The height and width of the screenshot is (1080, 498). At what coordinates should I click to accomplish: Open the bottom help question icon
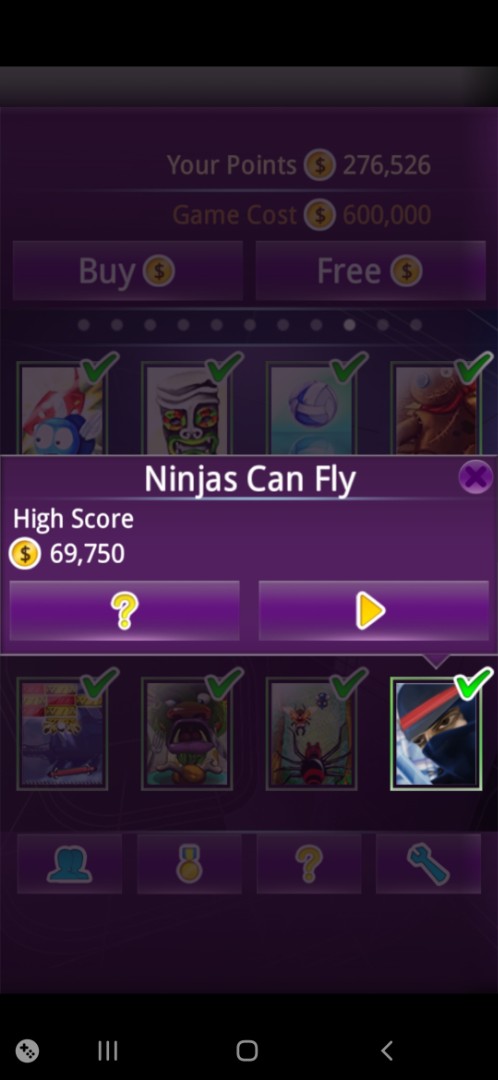click(x=309, y=864)
